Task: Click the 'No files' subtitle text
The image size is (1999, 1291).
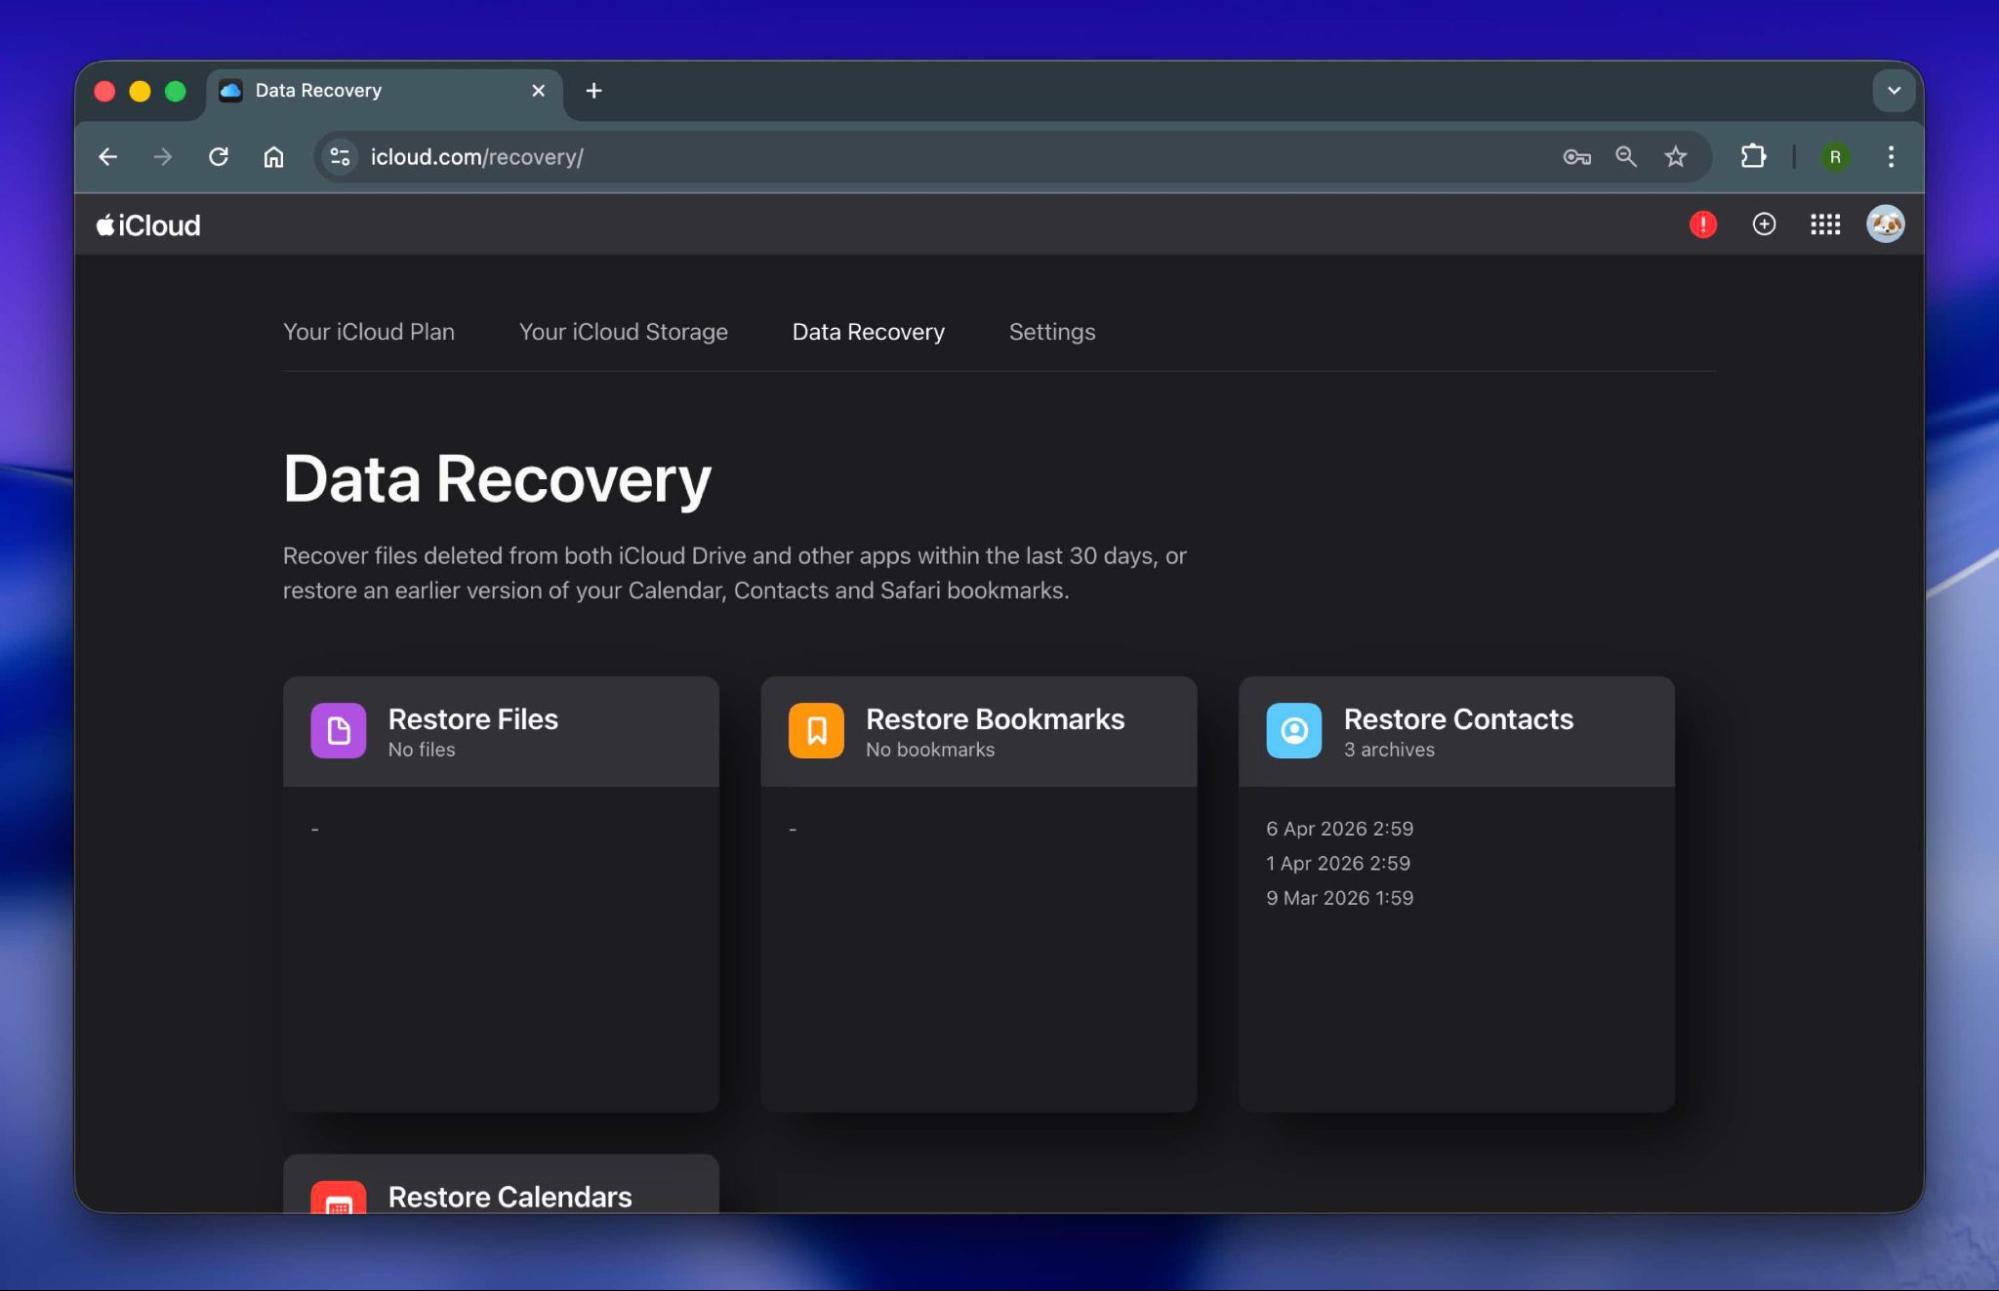Action: (421, 750)
